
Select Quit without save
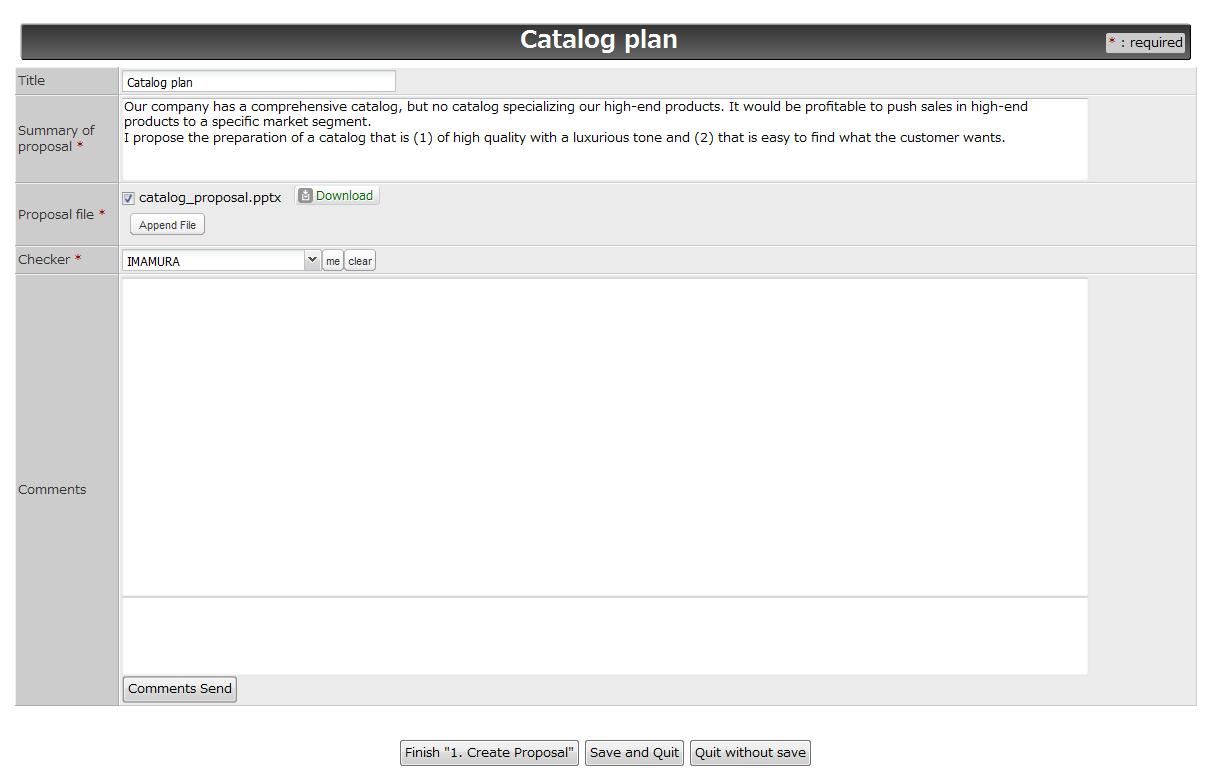coord(750,753)
